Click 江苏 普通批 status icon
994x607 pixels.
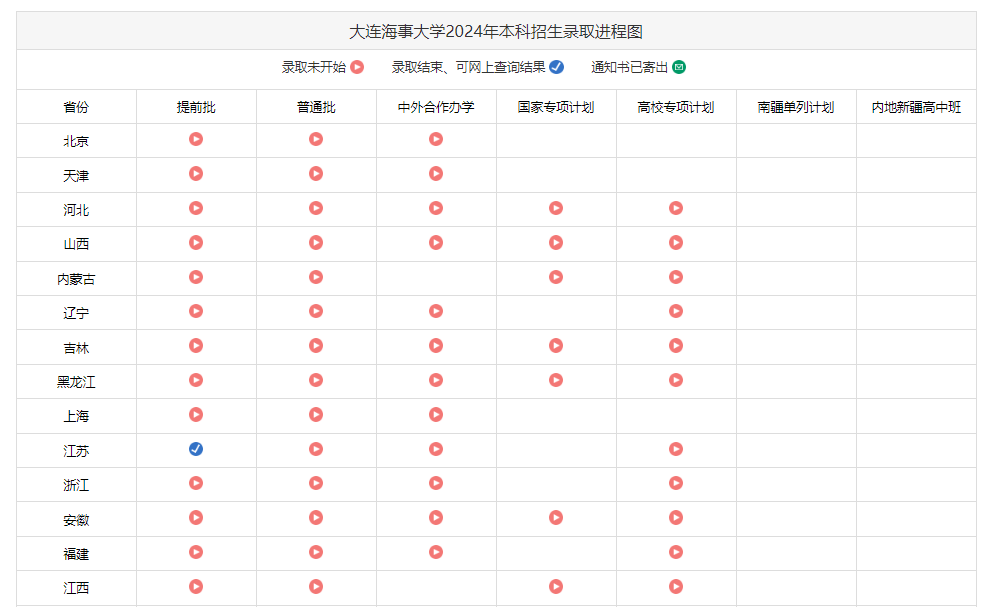316,449
